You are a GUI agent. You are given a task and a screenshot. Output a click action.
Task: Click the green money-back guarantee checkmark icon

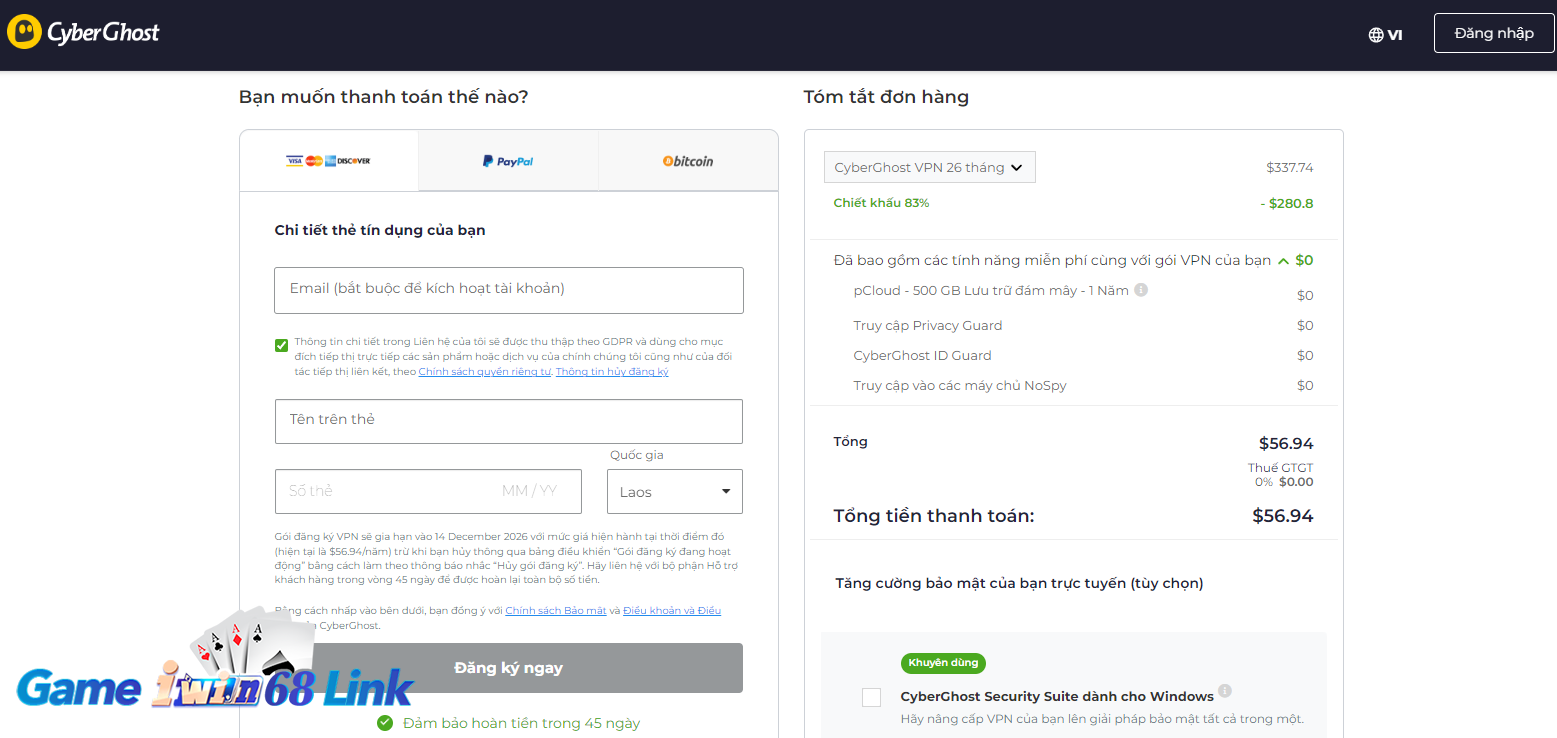tap(385, 723)
